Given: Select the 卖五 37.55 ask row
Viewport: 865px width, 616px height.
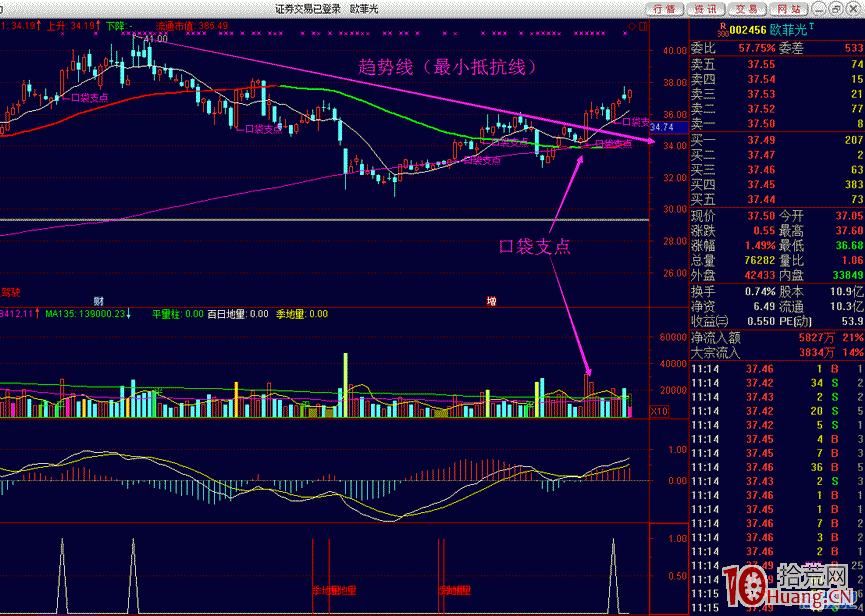Looking at the screenshot, I should pos(777,65).
